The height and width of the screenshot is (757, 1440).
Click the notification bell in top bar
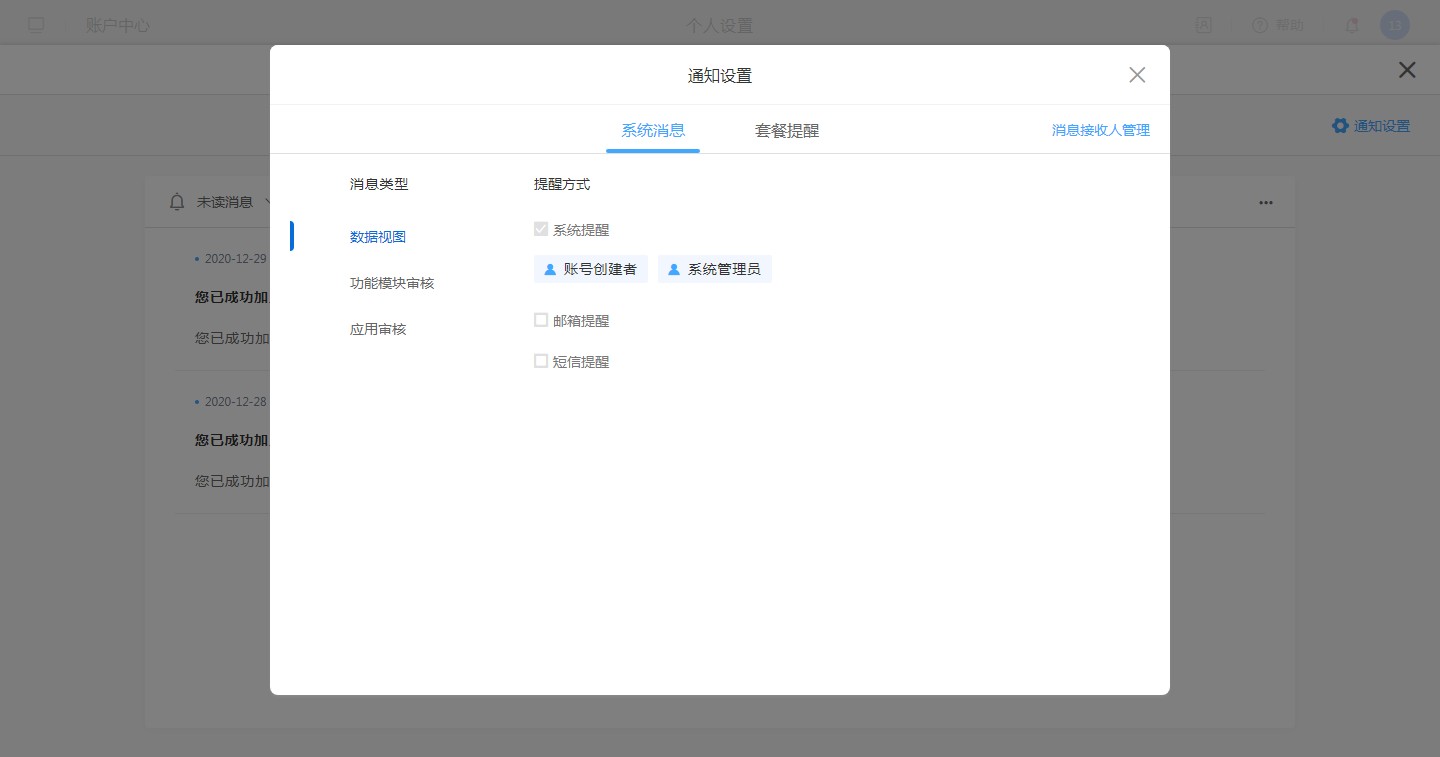pyautogui.click(x=1352, y=25)
